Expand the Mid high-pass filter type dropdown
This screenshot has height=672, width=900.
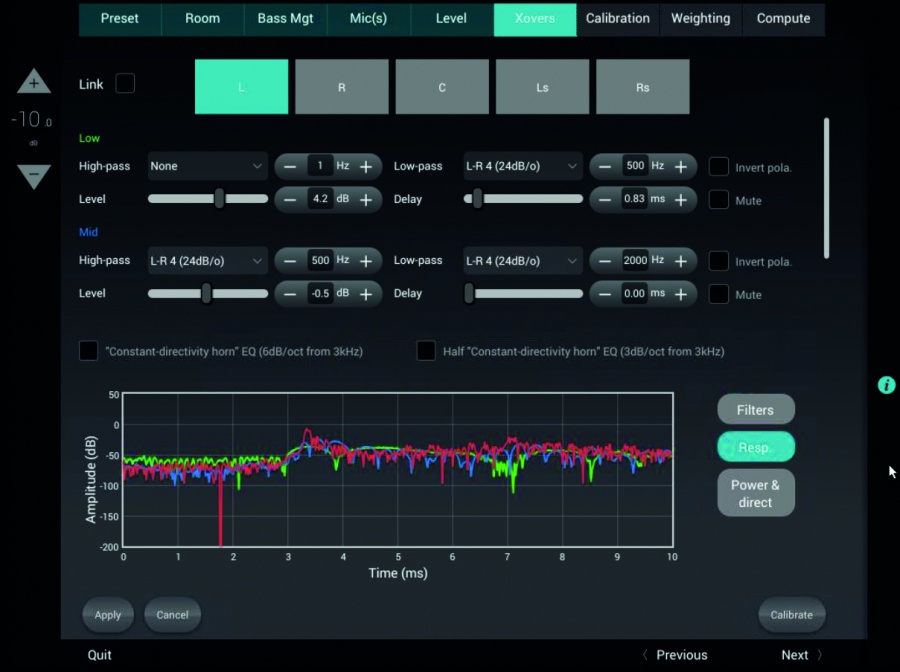[x=207, y=261]
